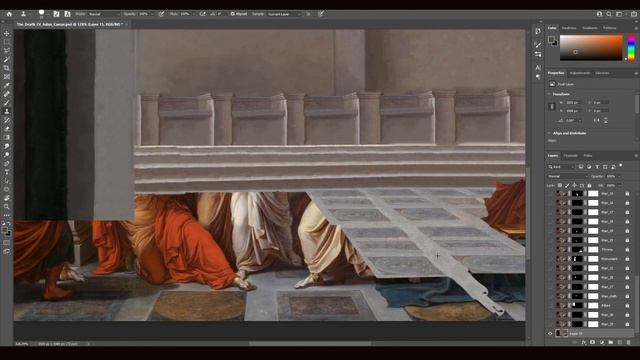640x360 pixels.
Task: Select the Magic Wand tool
Action: 7,60
